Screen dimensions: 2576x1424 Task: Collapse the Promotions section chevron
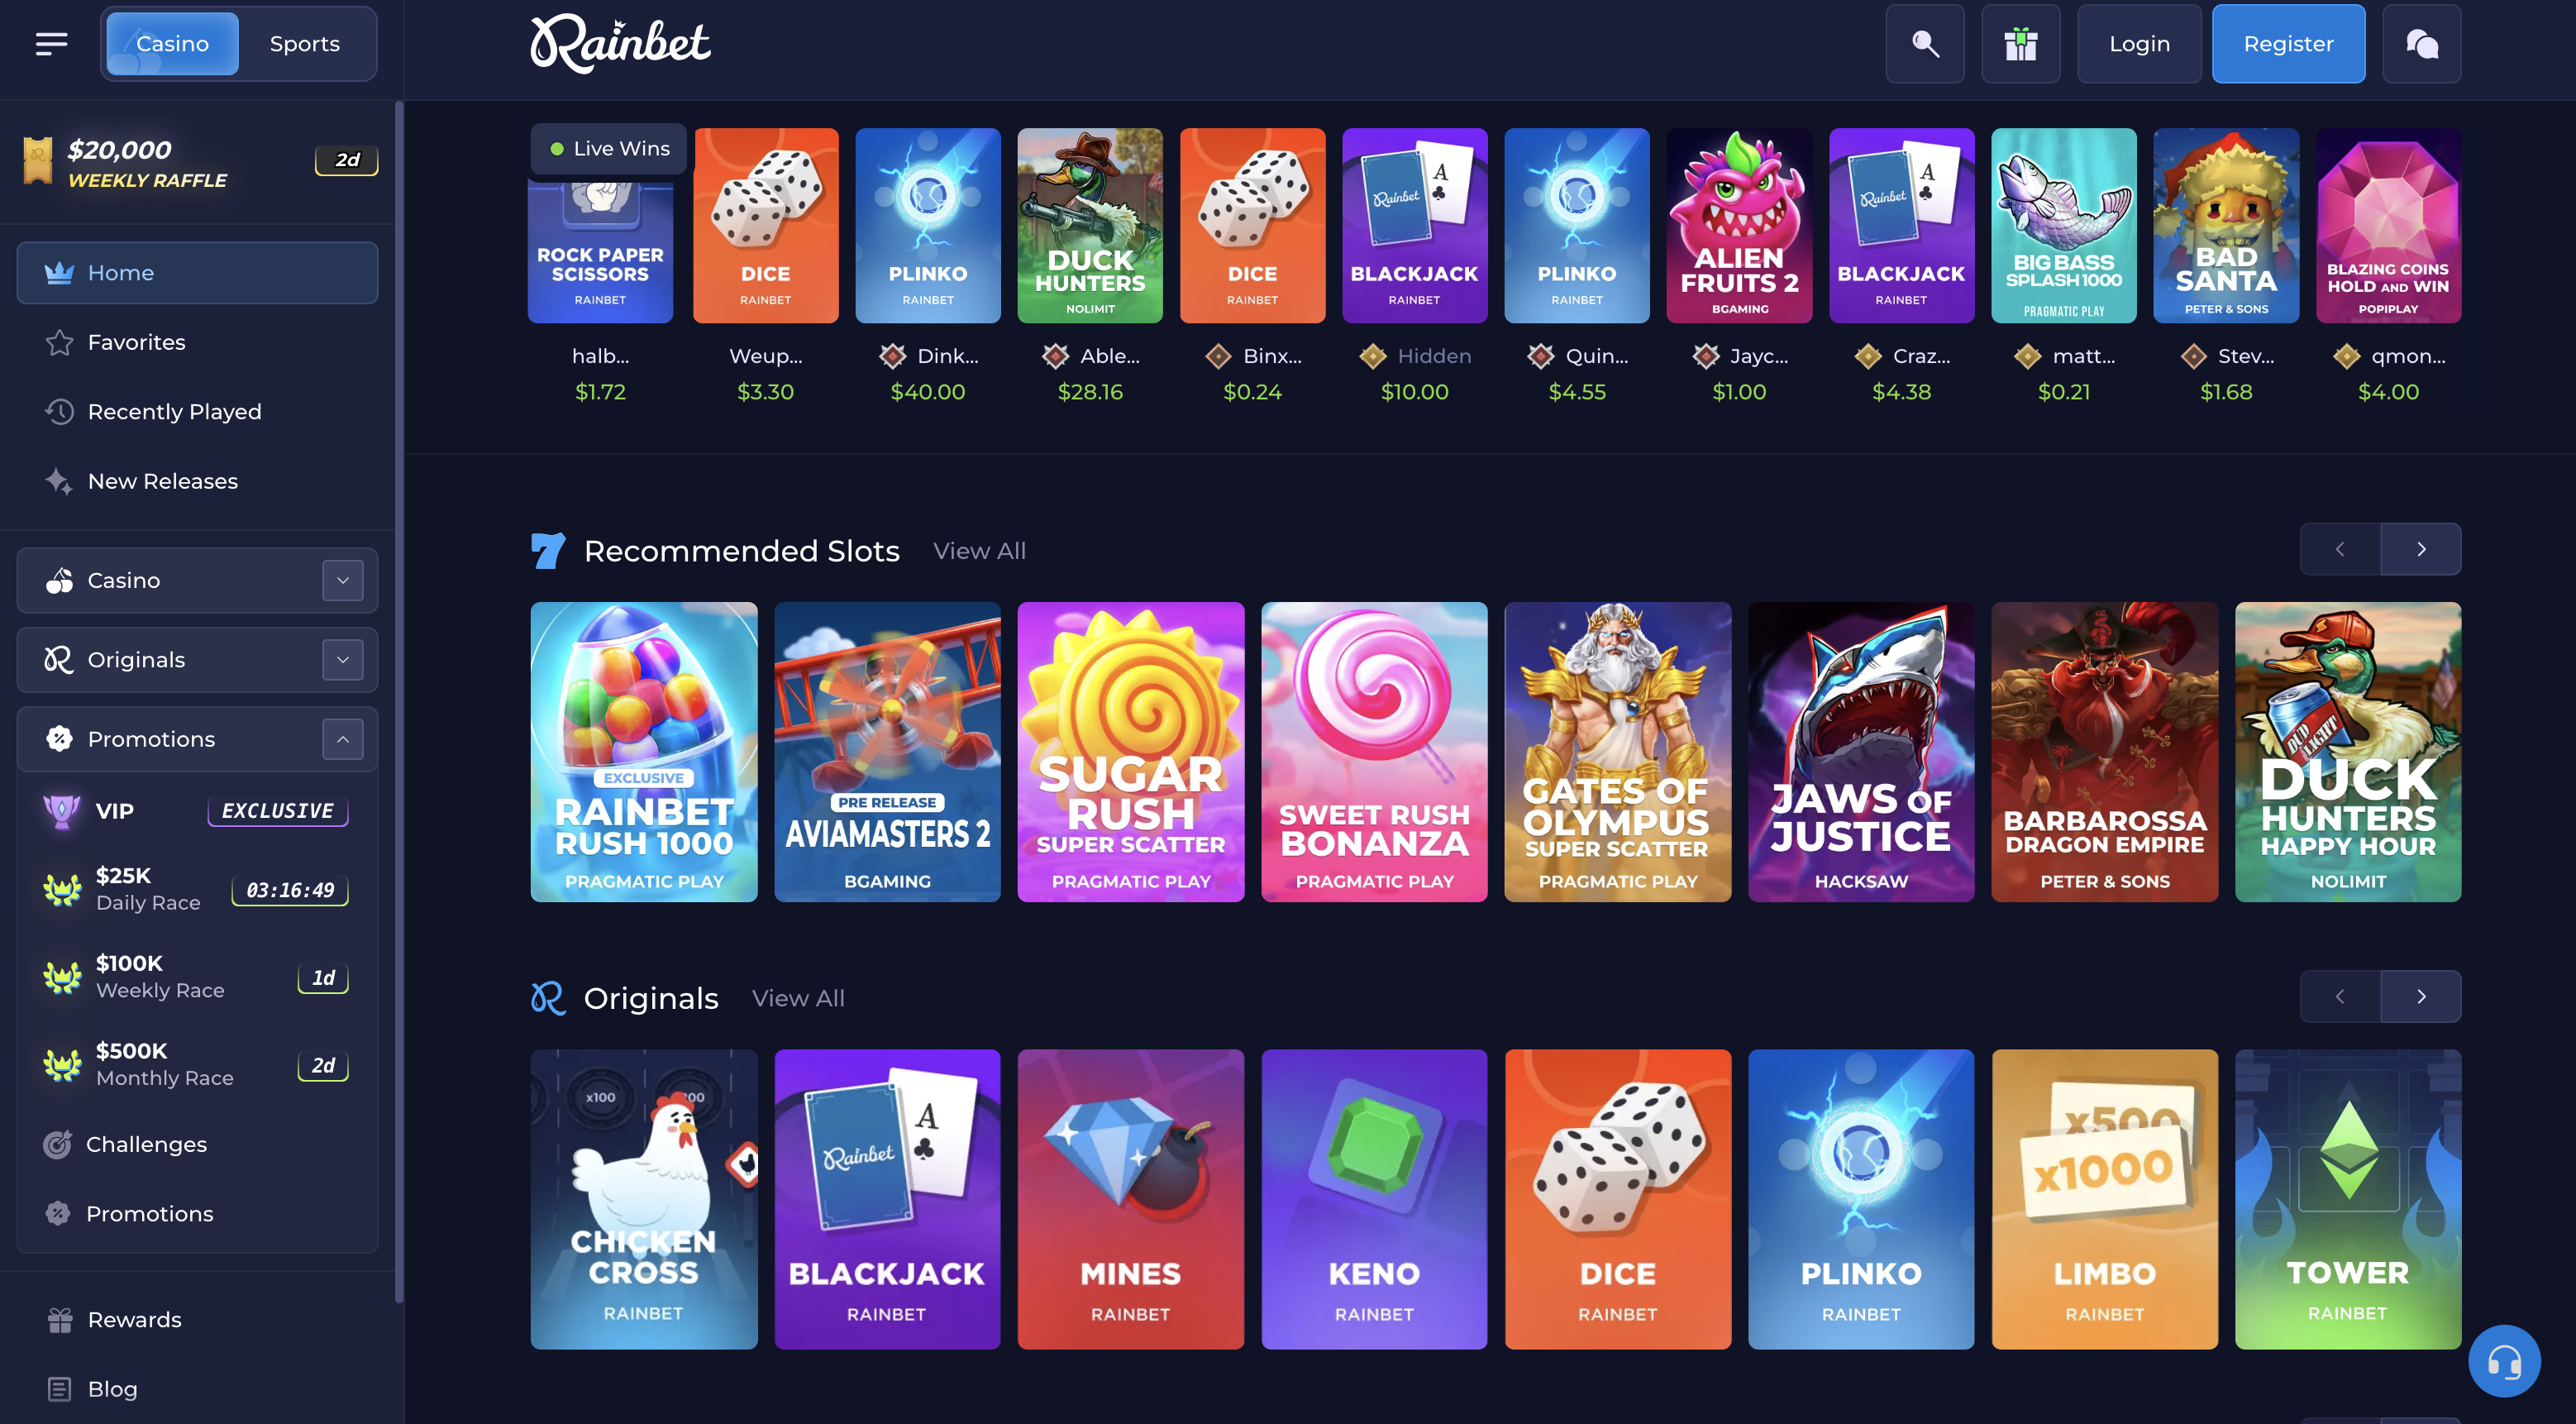click(x=343, y=739)
